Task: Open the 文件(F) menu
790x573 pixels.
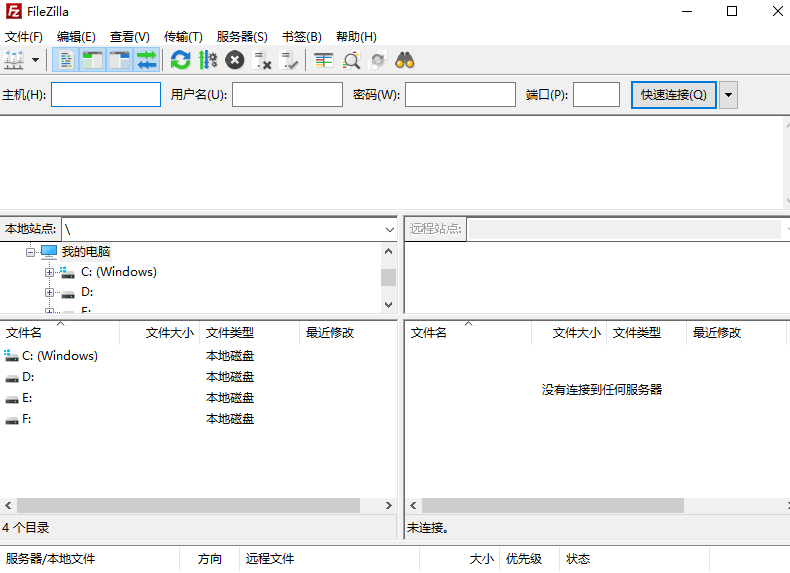Action: (24, 37)
